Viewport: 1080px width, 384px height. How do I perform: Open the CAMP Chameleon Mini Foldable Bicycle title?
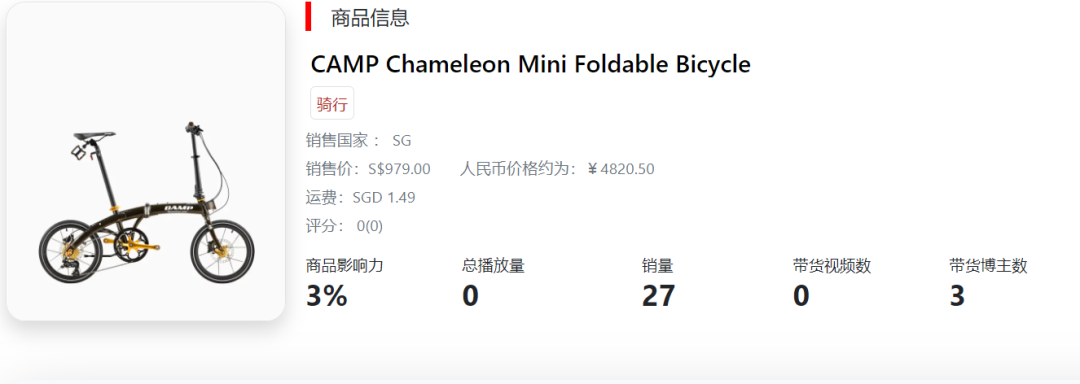point(530,64)
